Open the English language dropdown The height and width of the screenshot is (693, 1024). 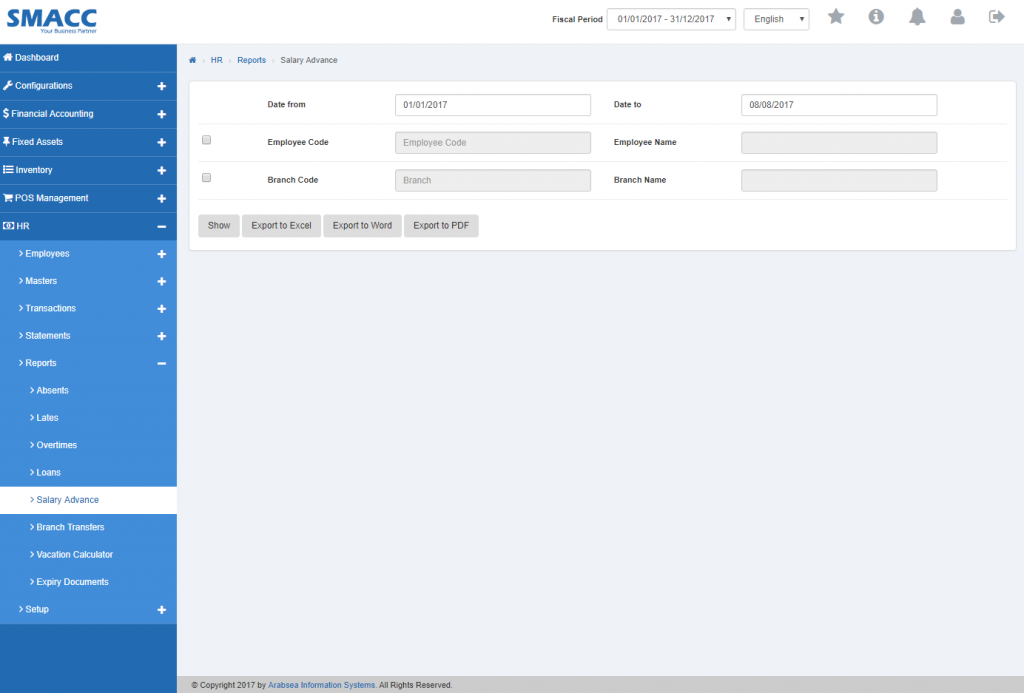click(x=776, y=19)
